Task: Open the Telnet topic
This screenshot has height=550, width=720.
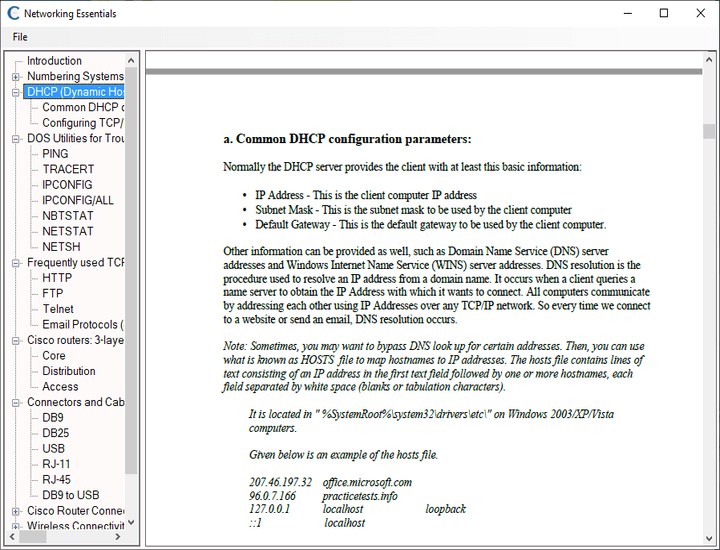Action: pos(58,309)
